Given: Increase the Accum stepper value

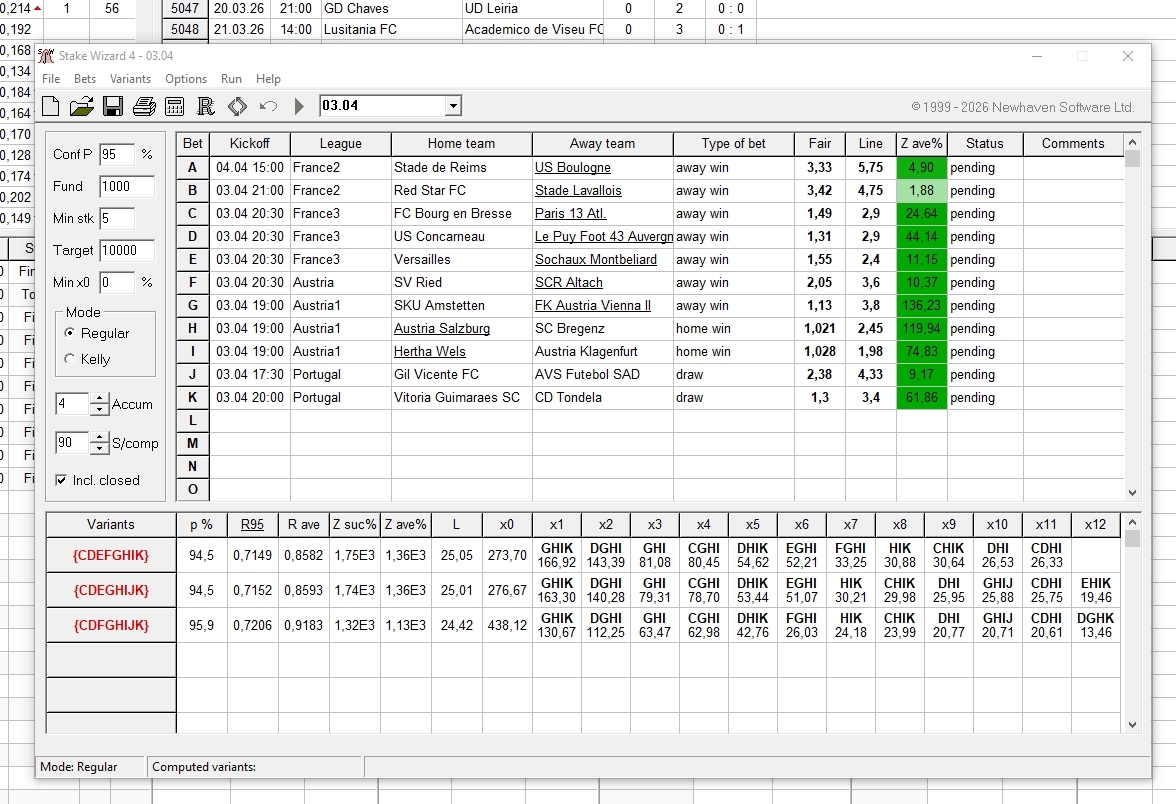Looking at the screenshot, I should point(99,399).
